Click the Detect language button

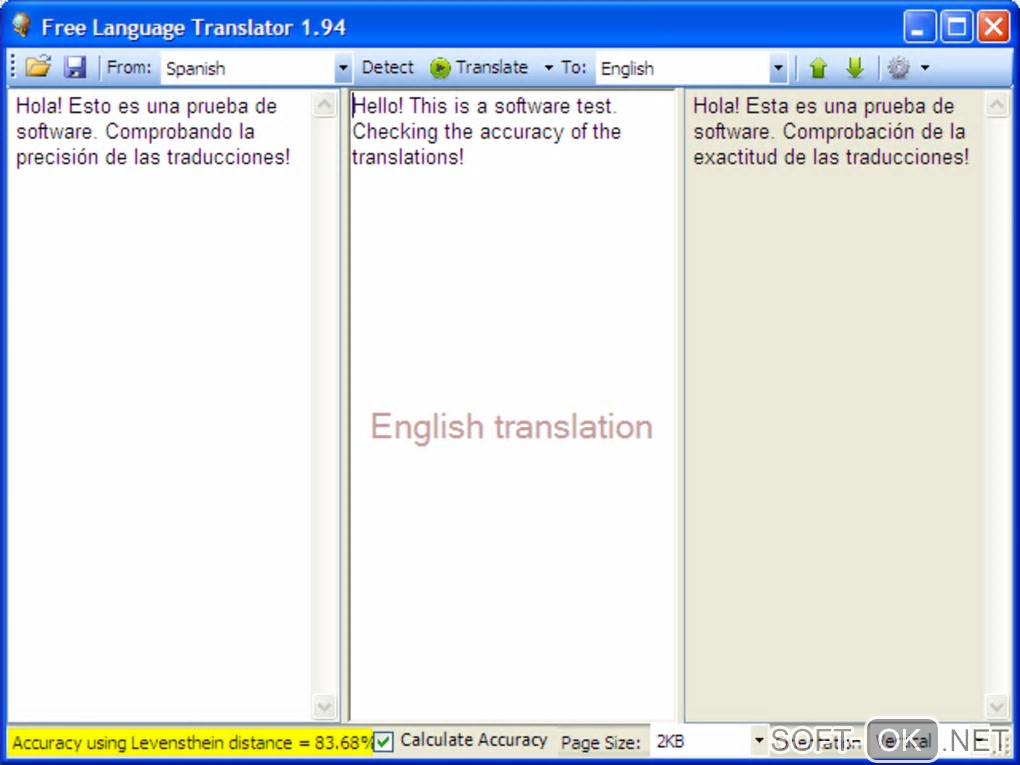pos(388,68)
